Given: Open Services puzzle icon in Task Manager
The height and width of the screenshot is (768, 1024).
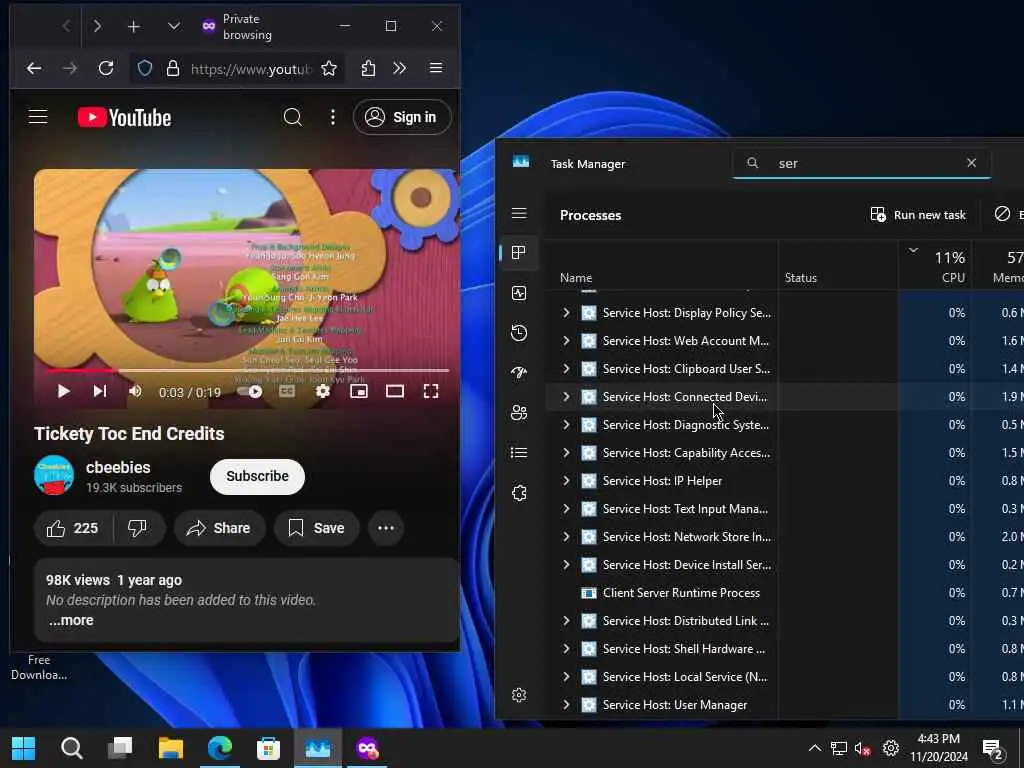Looking at the screenshot, I should point(519,493).
